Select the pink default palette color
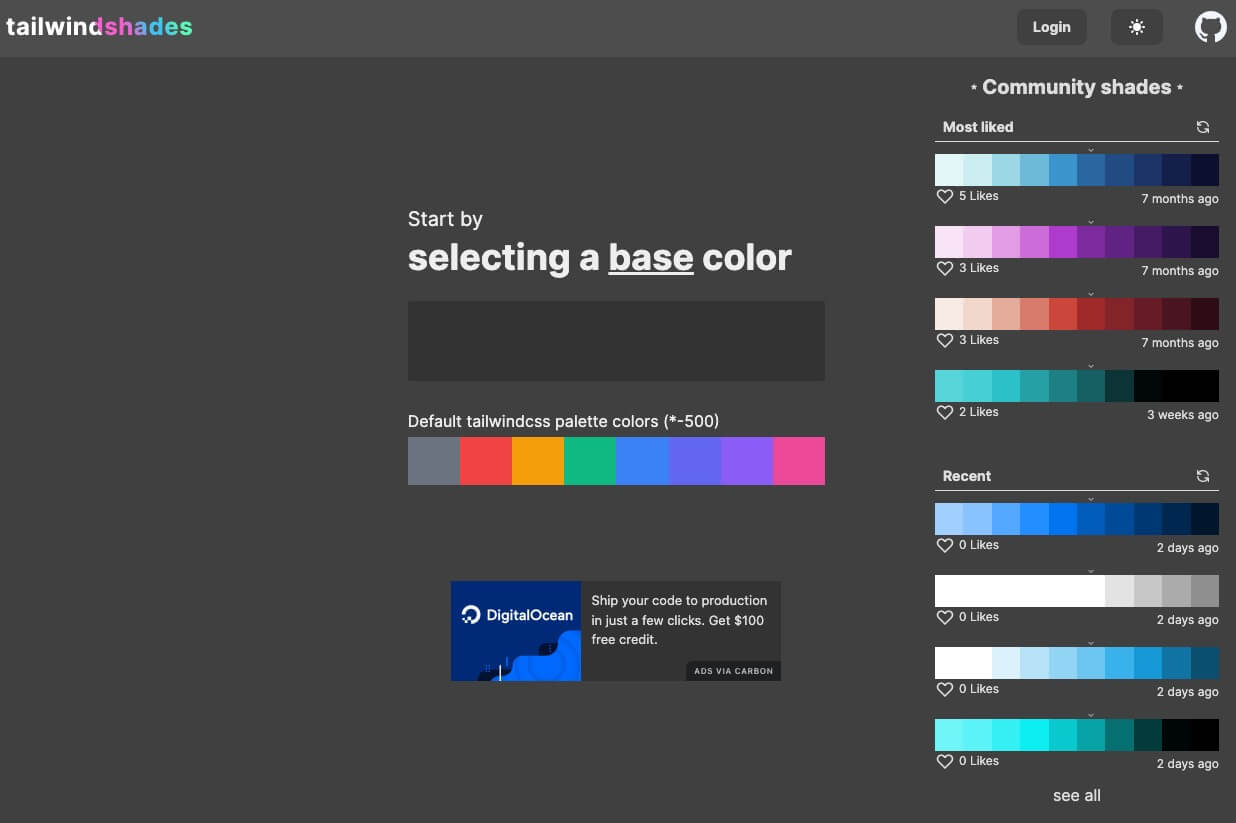The height and width of the screenshot is (823, 1236). [x=799, y=461]
